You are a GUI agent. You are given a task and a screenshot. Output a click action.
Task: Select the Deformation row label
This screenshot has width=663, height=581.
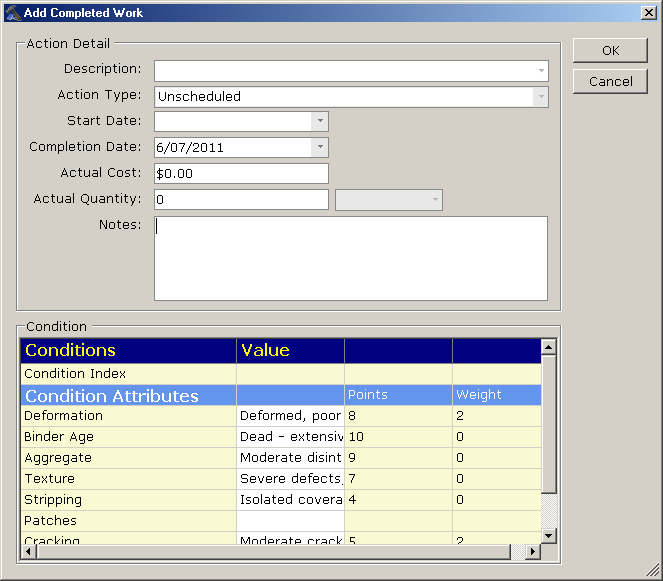click(x=129, y=416)
